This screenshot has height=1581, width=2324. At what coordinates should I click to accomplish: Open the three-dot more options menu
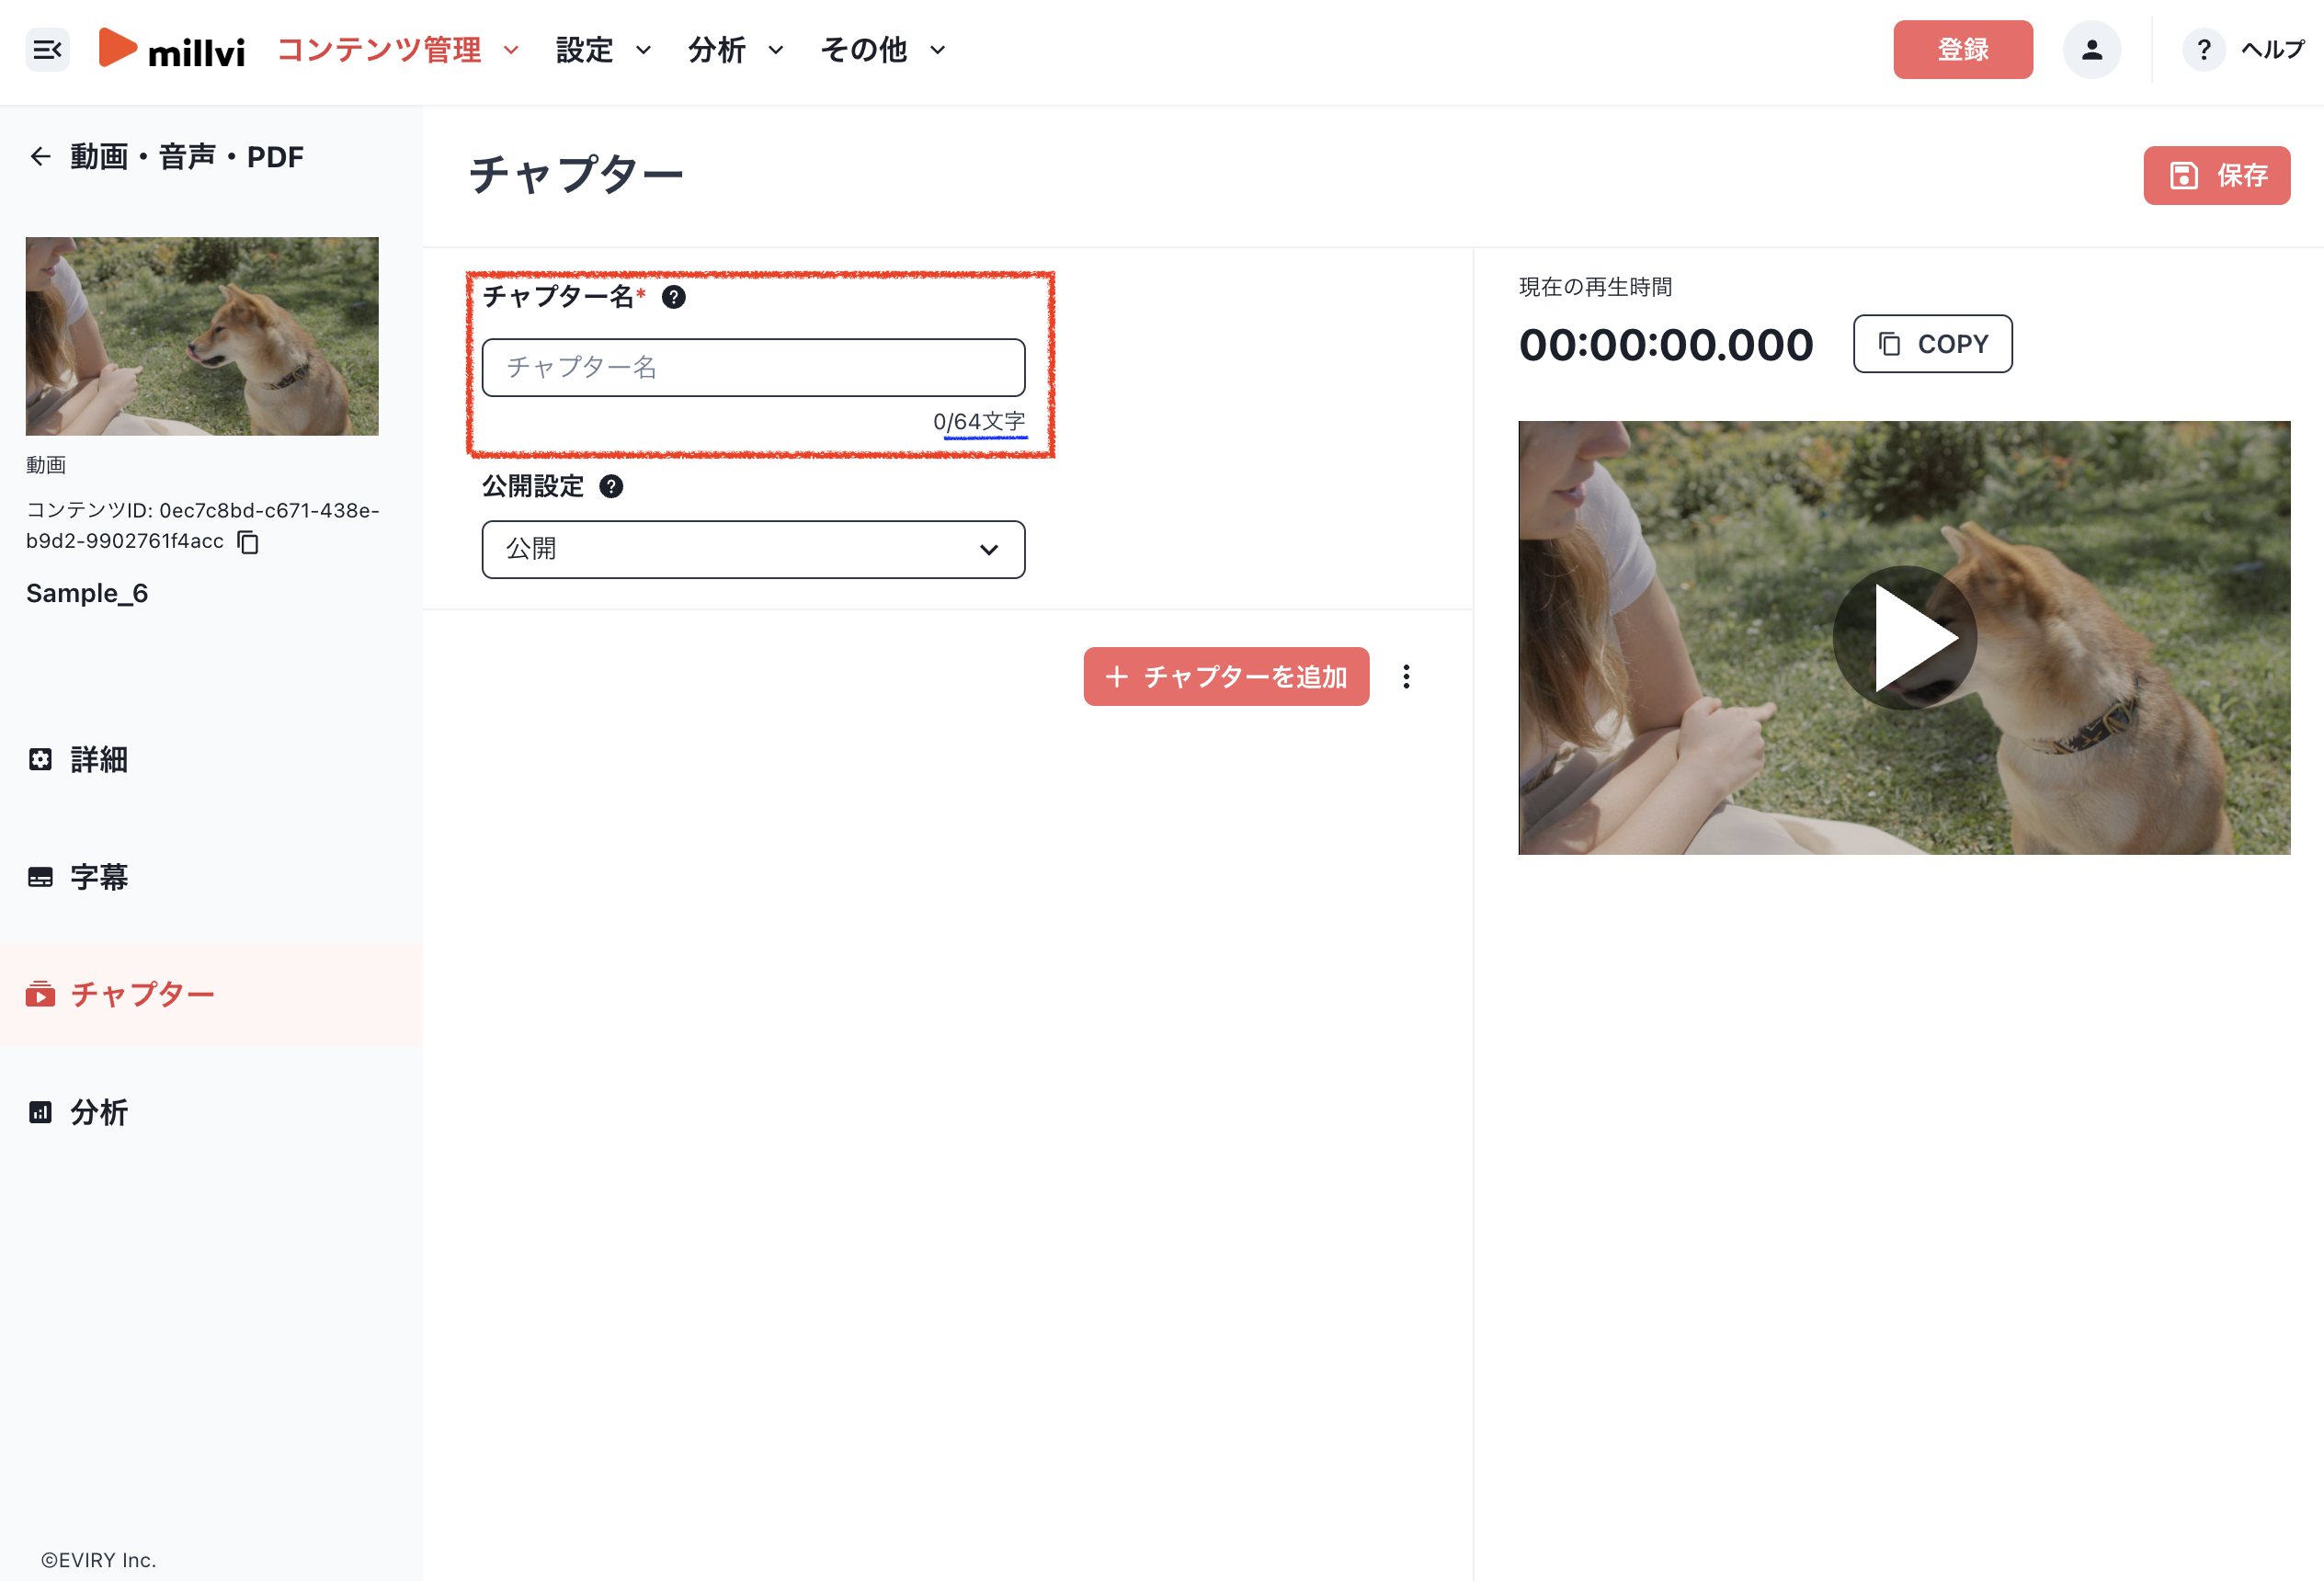pos(1406,677)
